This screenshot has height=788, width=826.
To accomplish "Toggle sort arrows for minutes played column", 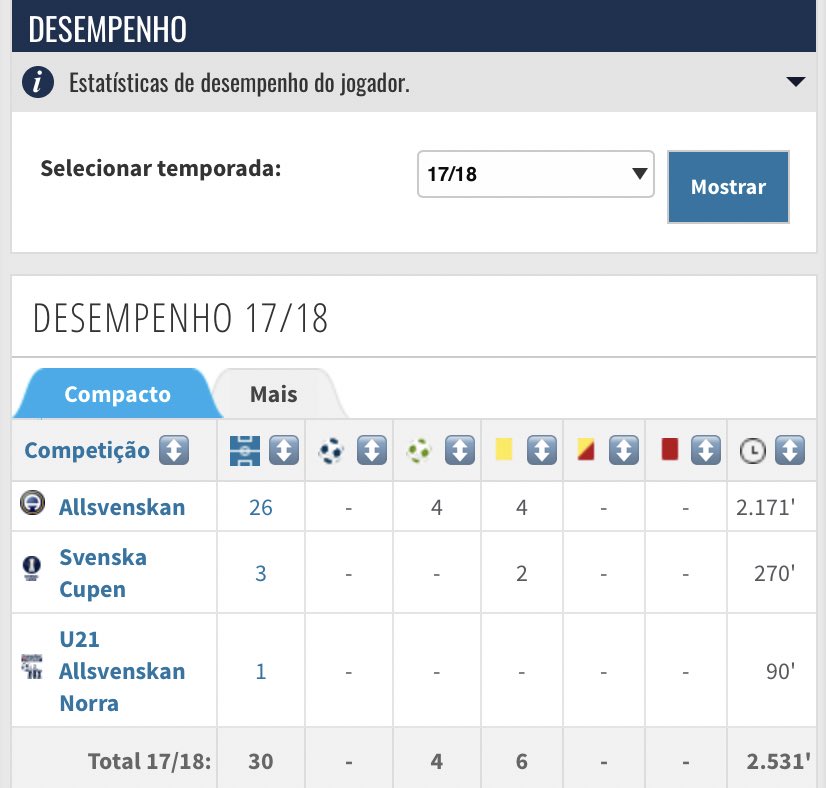I will tap(790, 451).
